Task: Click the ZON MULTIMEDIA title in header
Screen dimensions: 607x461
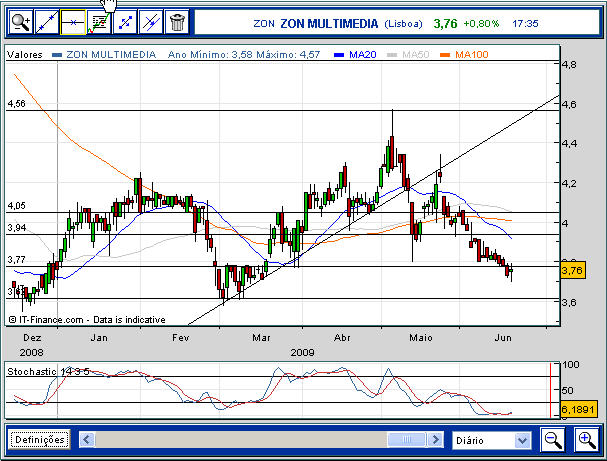Action: (x=329, y=24)
